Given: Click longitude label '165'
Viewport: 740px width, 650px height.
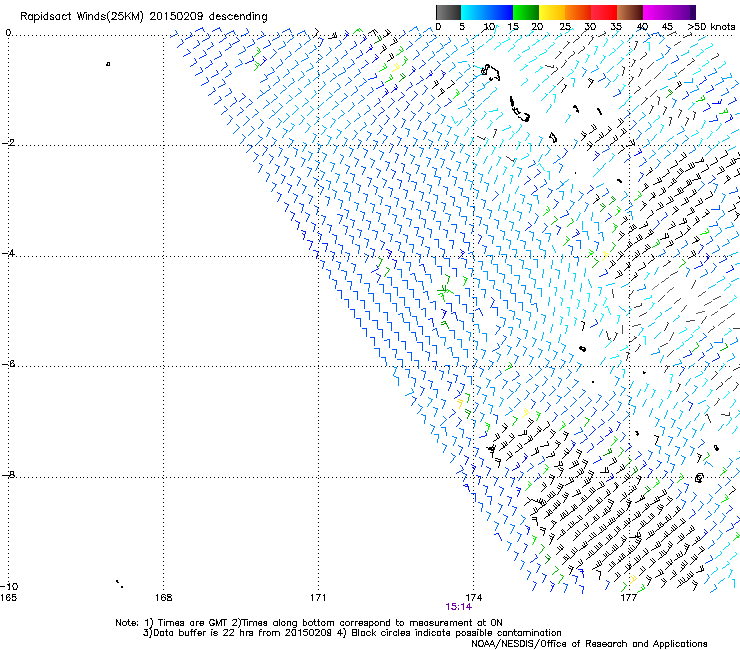Looking at the screenshot, I should tap(8, 598).
